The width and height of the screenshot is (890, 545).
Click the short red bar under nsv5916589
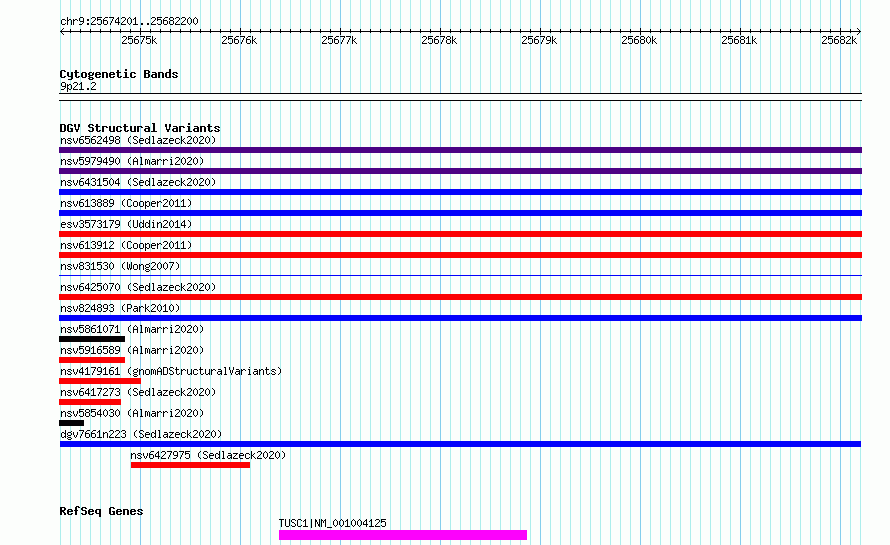[x=92, y=360]
